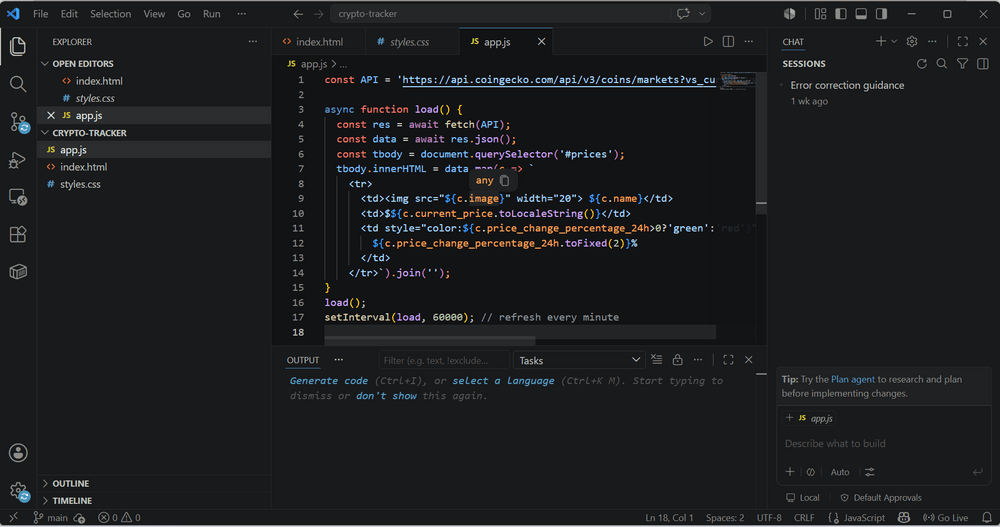Click Ln 18, Col 1 position indicator
The width and height of the screenshot is (1000, 527).
(x=669, y=517)
